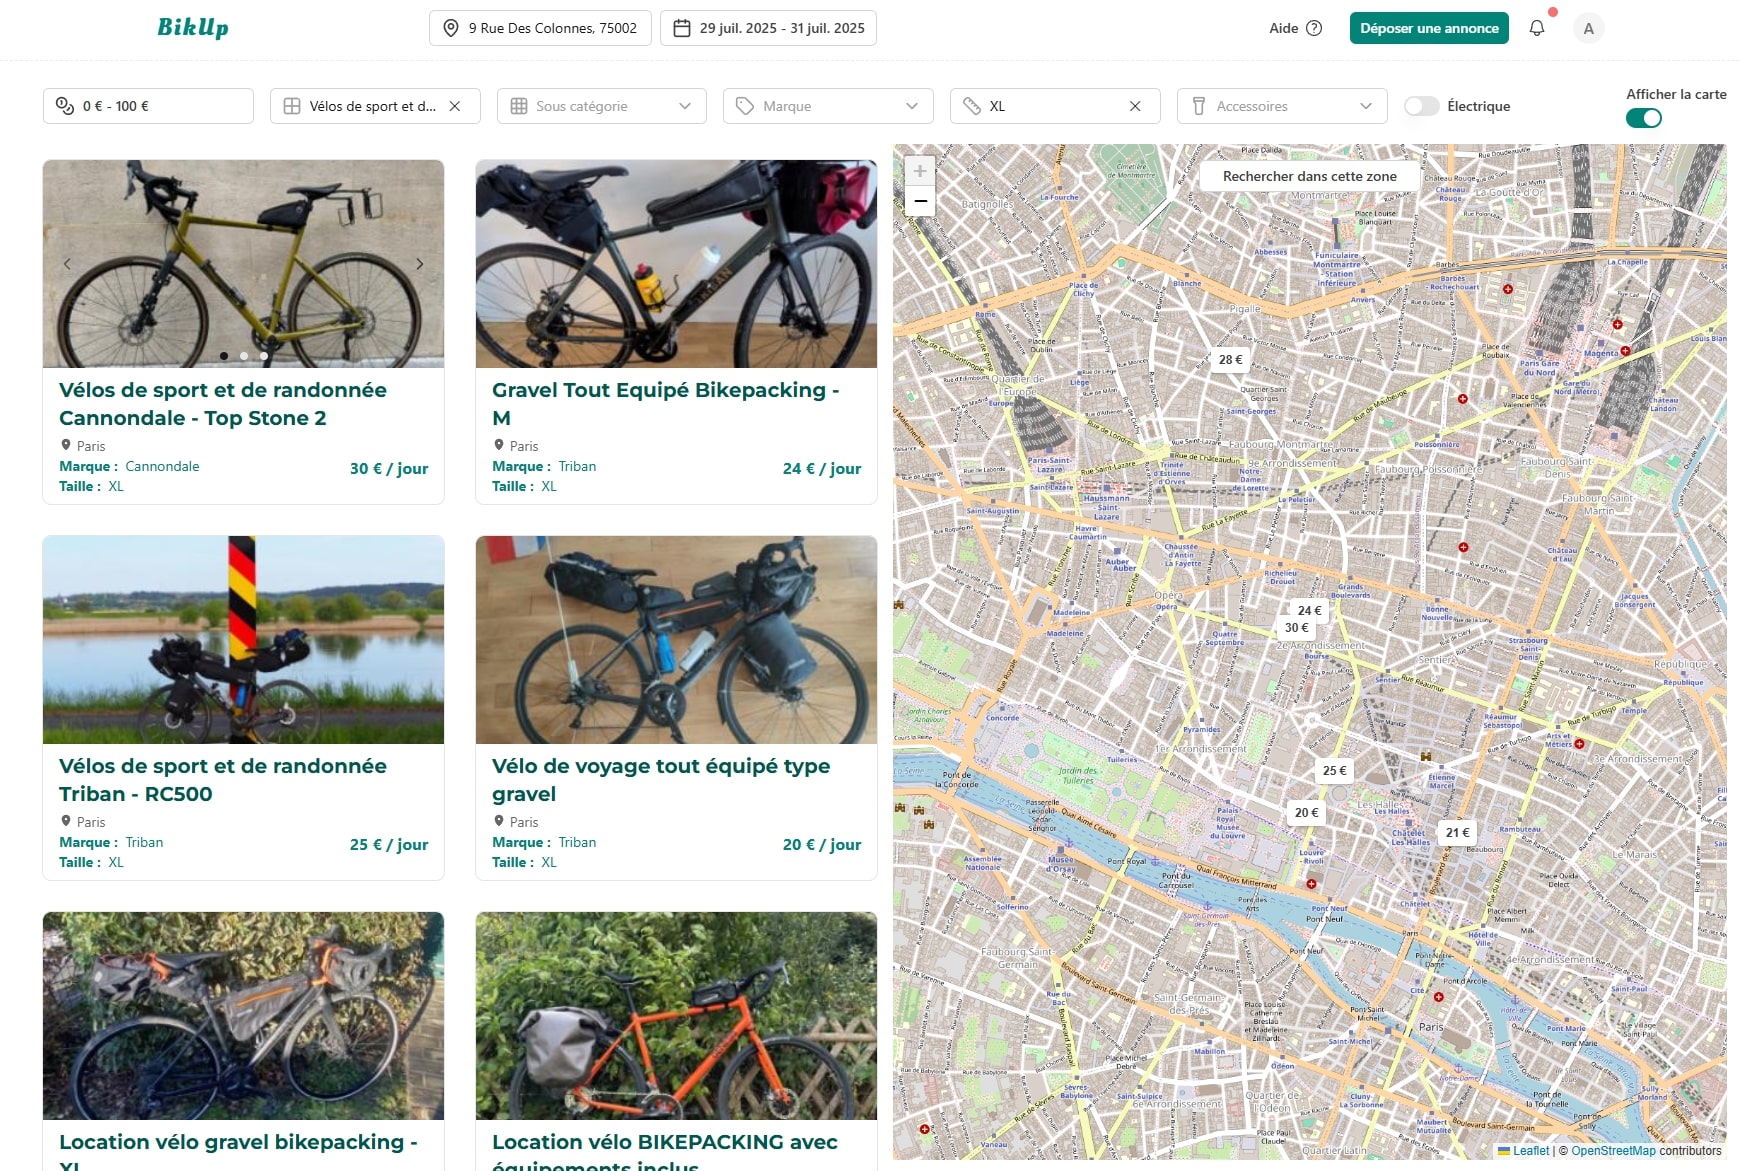Click Déposer une annonce
Viewport: 1740px width, 1171px height.
[1428, 28]
